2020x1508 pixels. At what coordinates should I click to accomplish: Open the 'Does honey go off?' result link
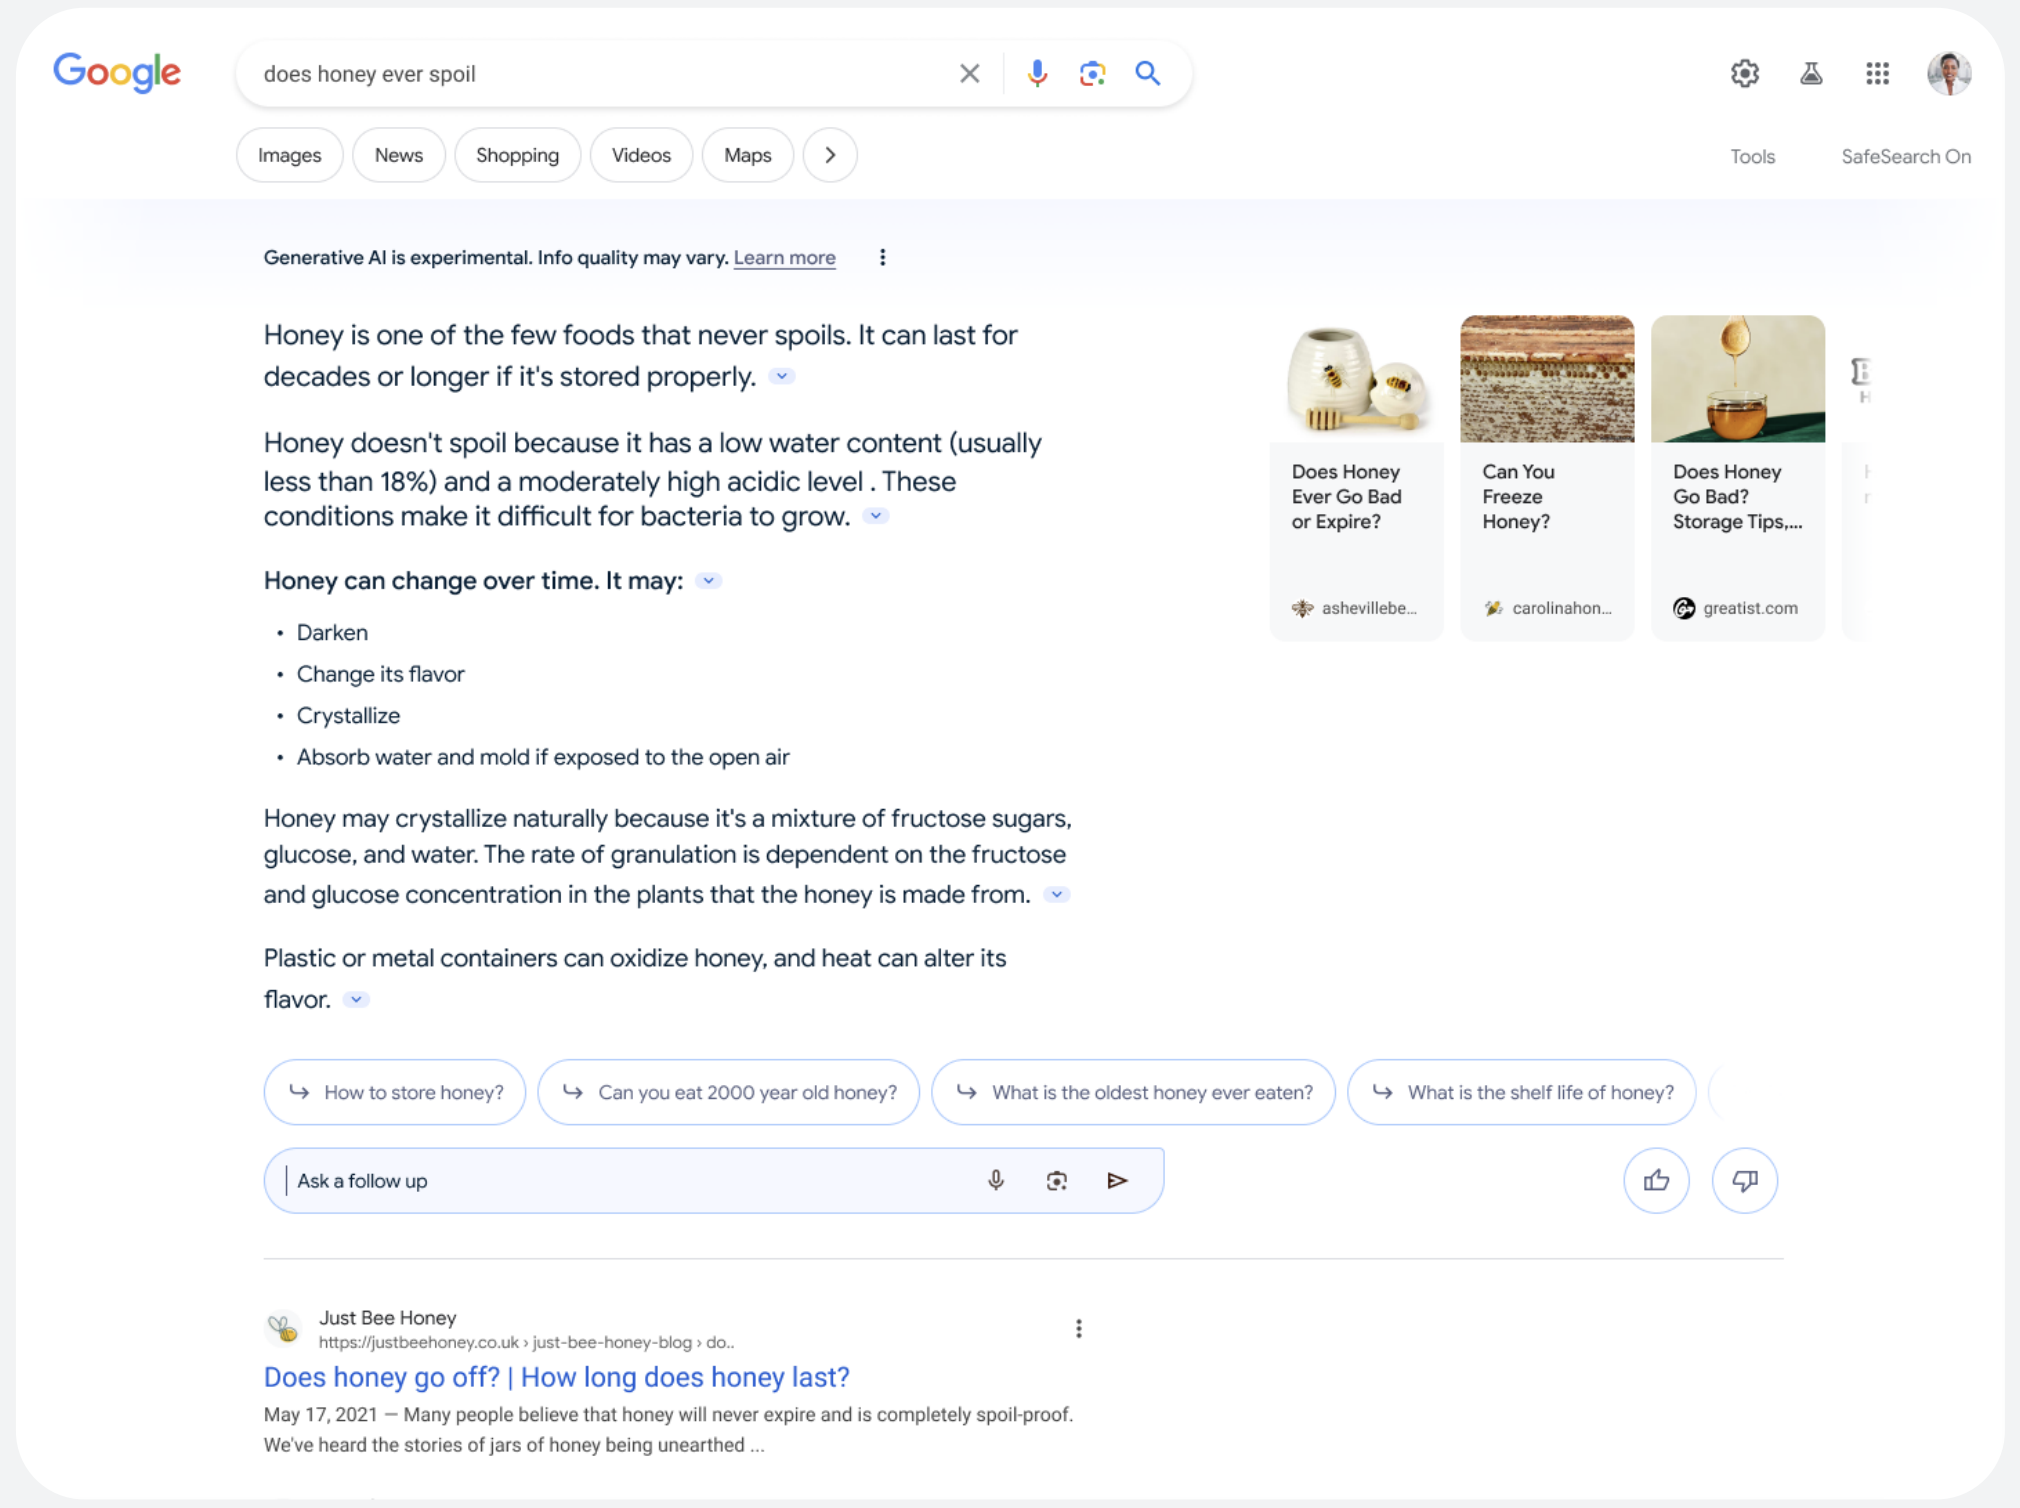(x=556, y=1377)
